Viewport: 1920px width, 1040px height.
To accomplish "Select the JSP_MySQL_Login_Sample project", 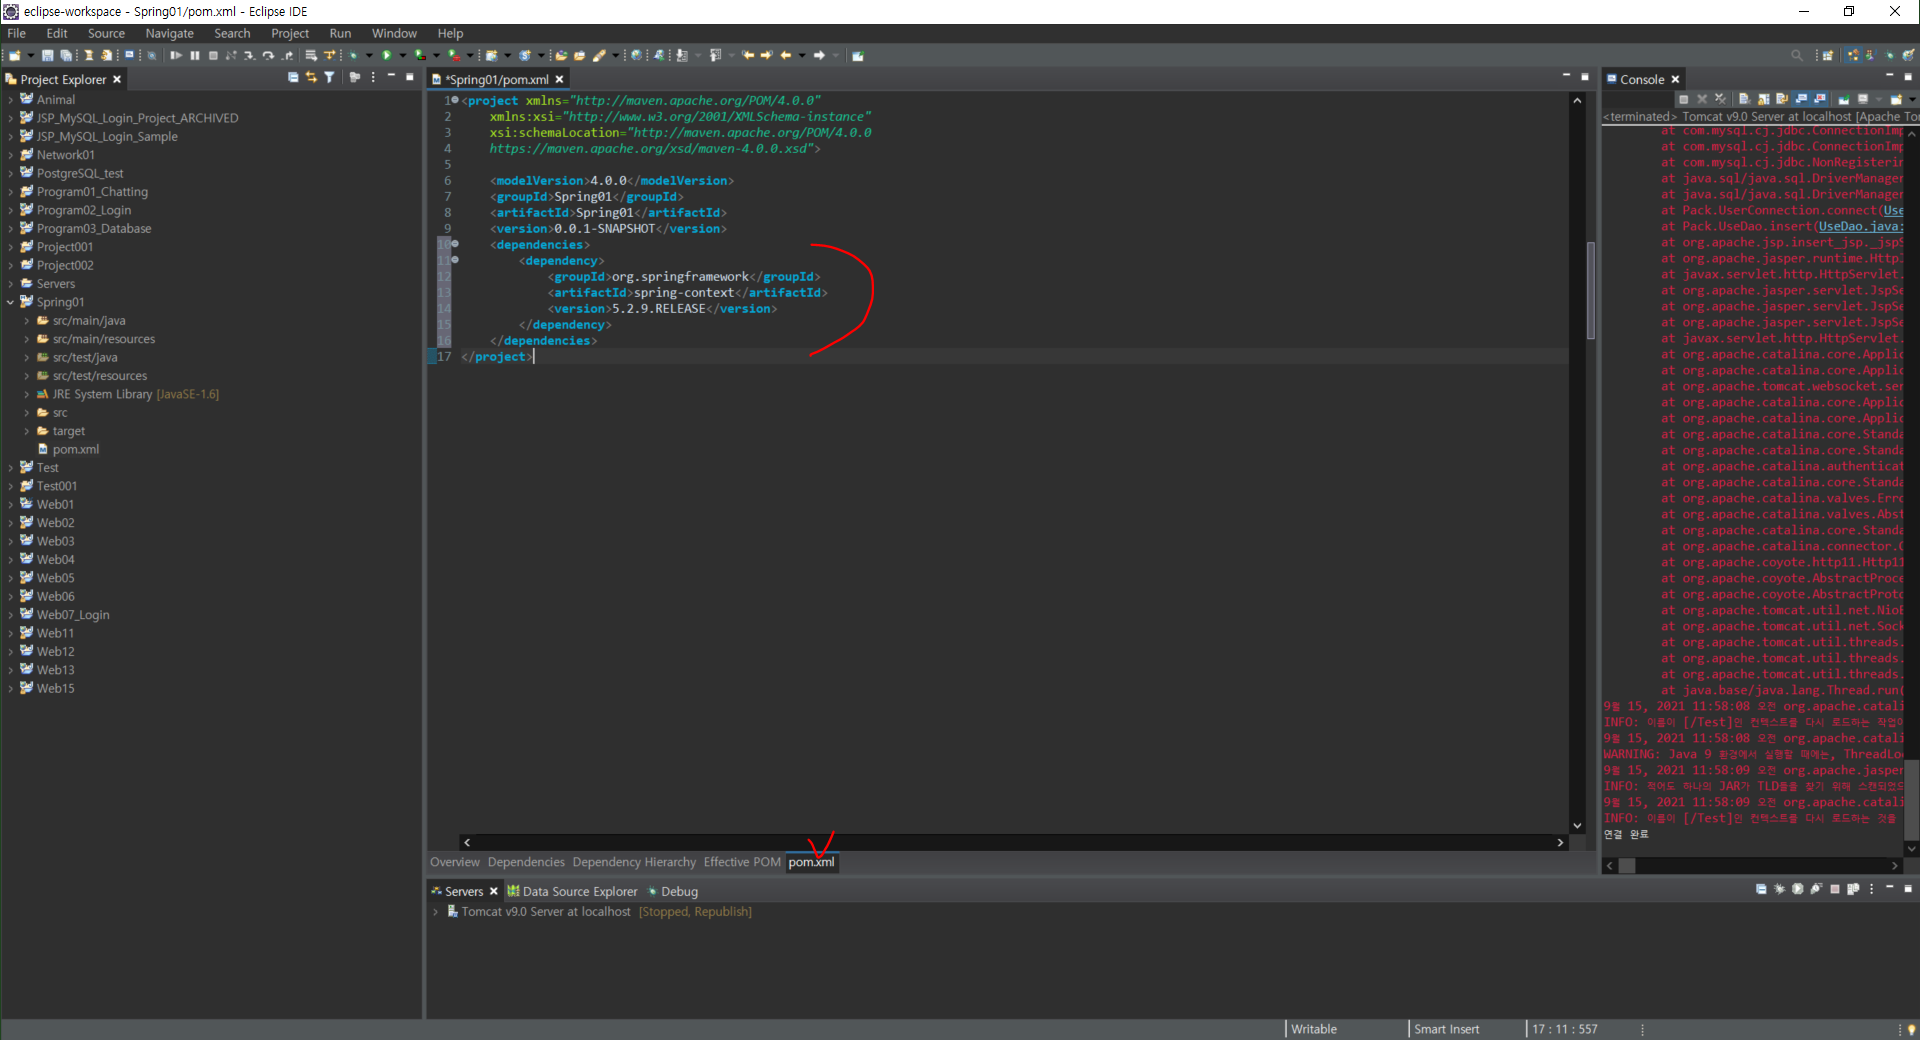I will 107,137.
